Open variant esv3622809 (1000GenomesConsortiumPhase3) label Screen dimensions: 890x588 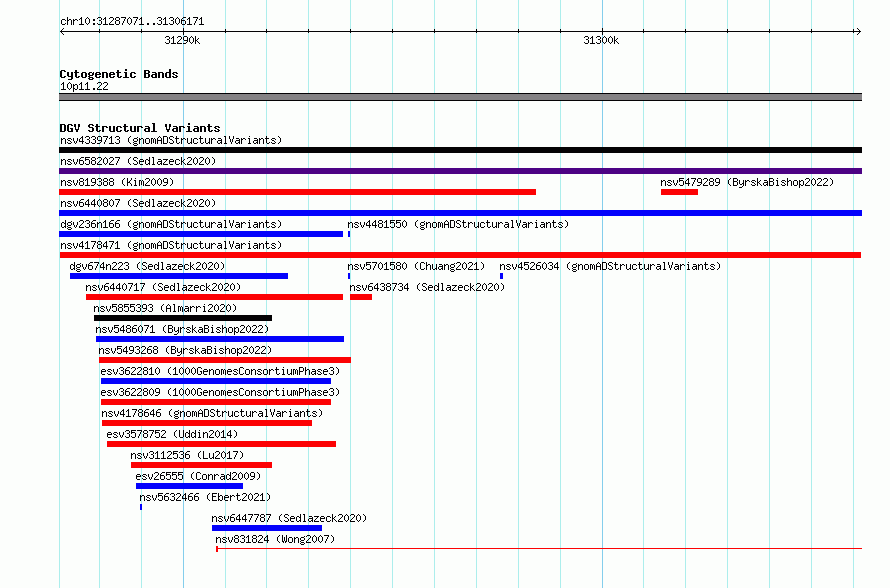tap(220, 392)
